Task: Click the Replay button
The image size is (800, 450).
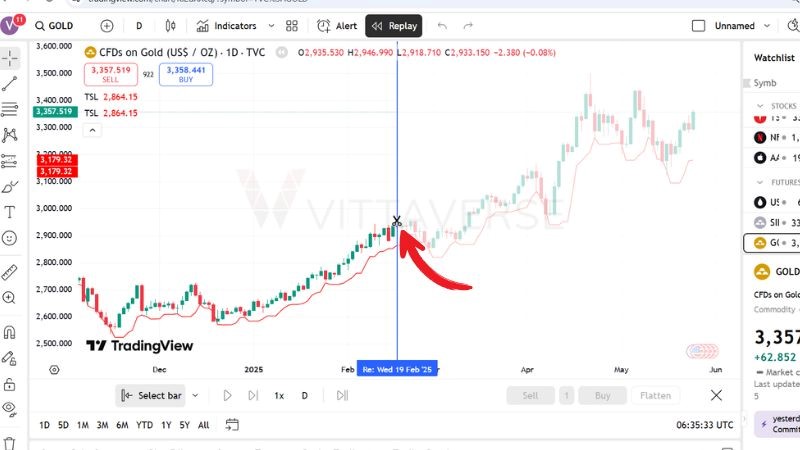Action: pyautogui.click(x=394, y=26)
